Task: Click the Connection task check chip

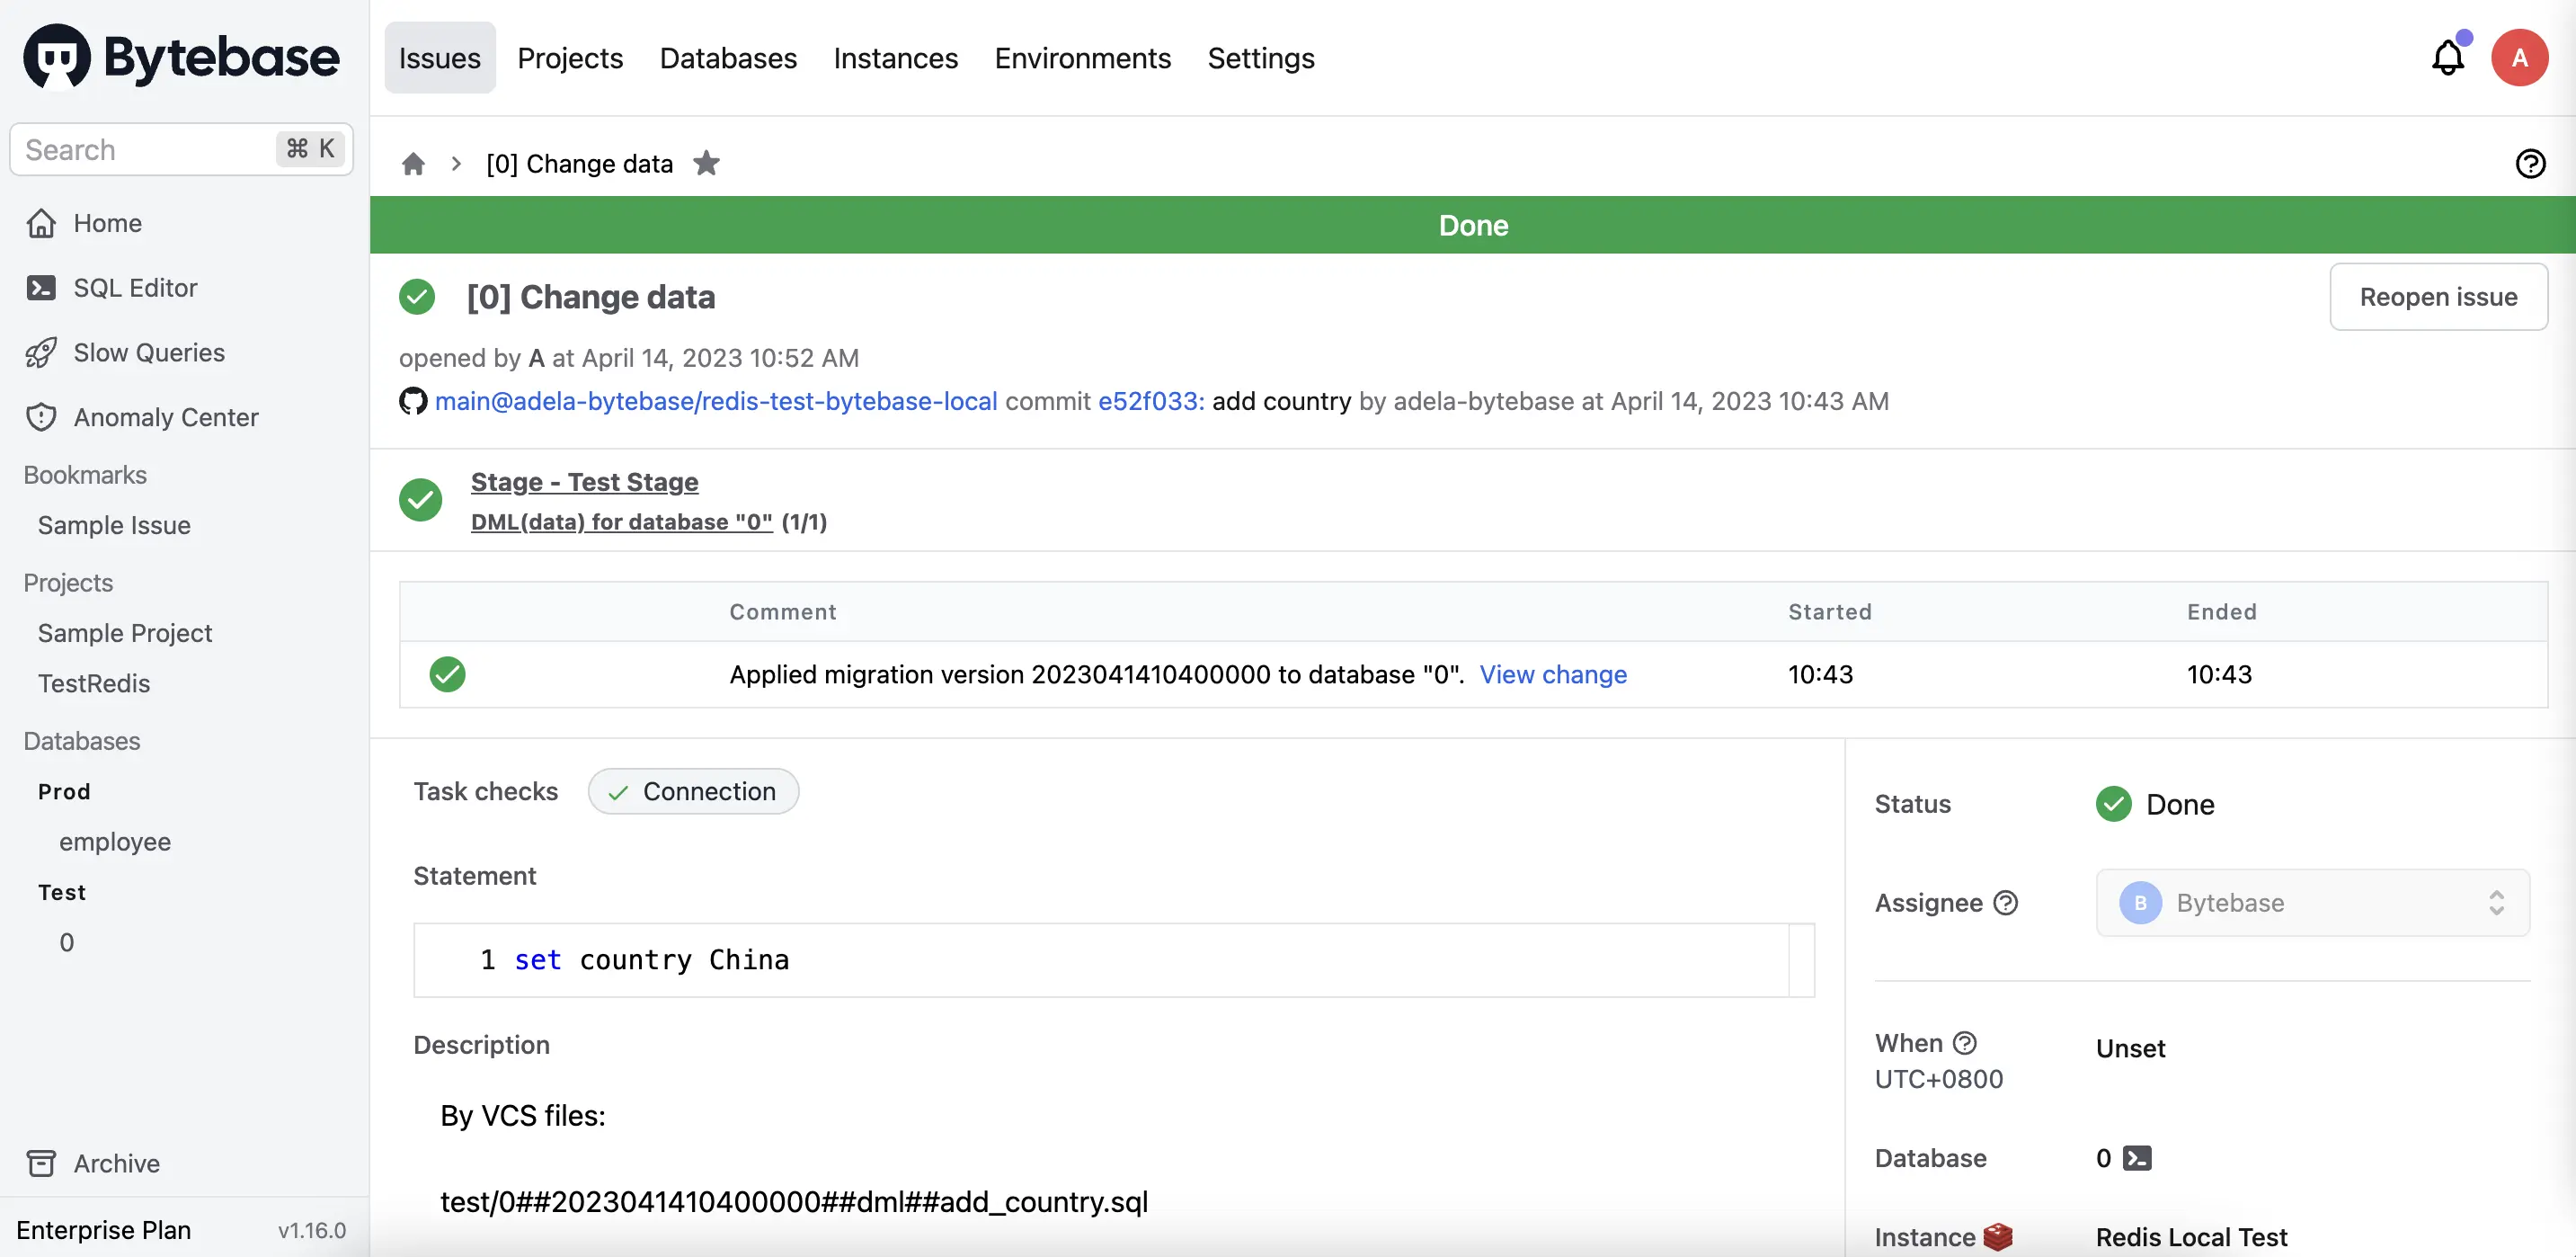Action: [x=693, y=791]
